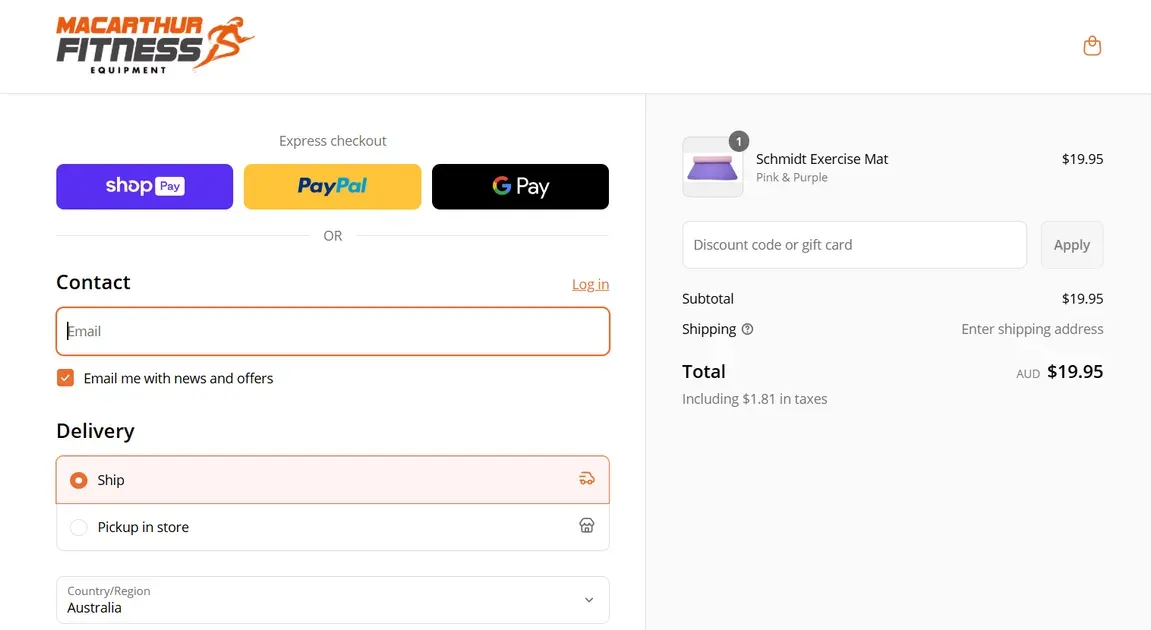Open the Country/Region dropdown
1151x630 pixels.
click(333, 600)
